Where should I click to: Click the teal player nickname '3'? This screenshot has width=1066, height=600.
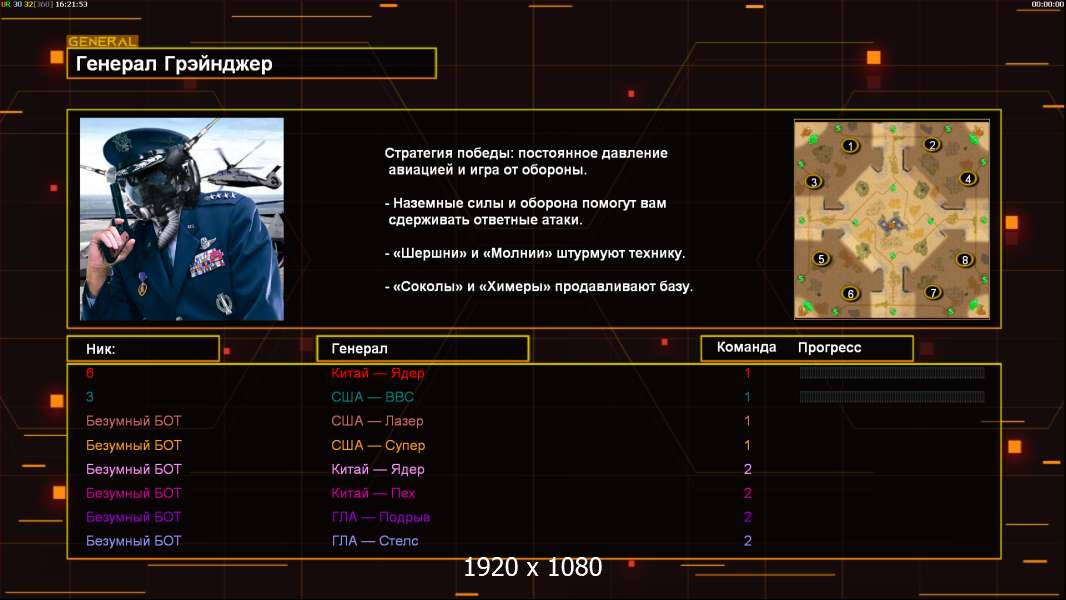click(x=90, y=397)
